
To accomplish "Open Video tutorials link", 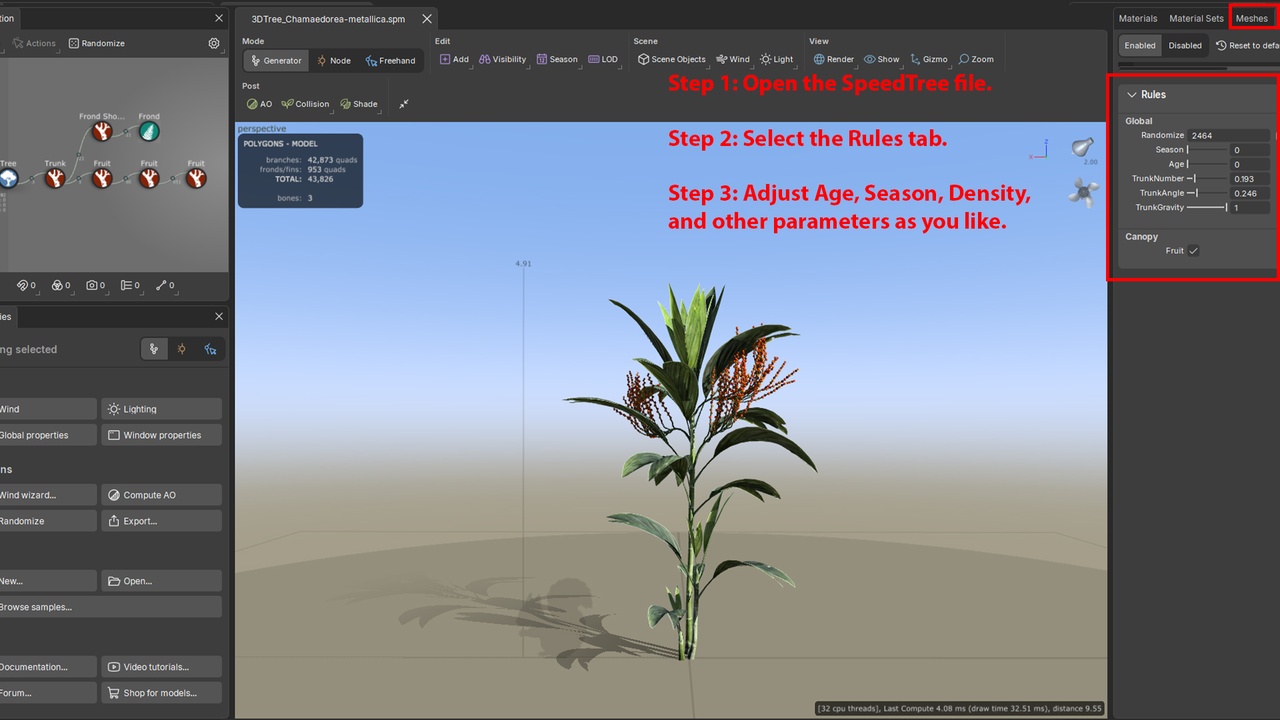I will [161, 667].
